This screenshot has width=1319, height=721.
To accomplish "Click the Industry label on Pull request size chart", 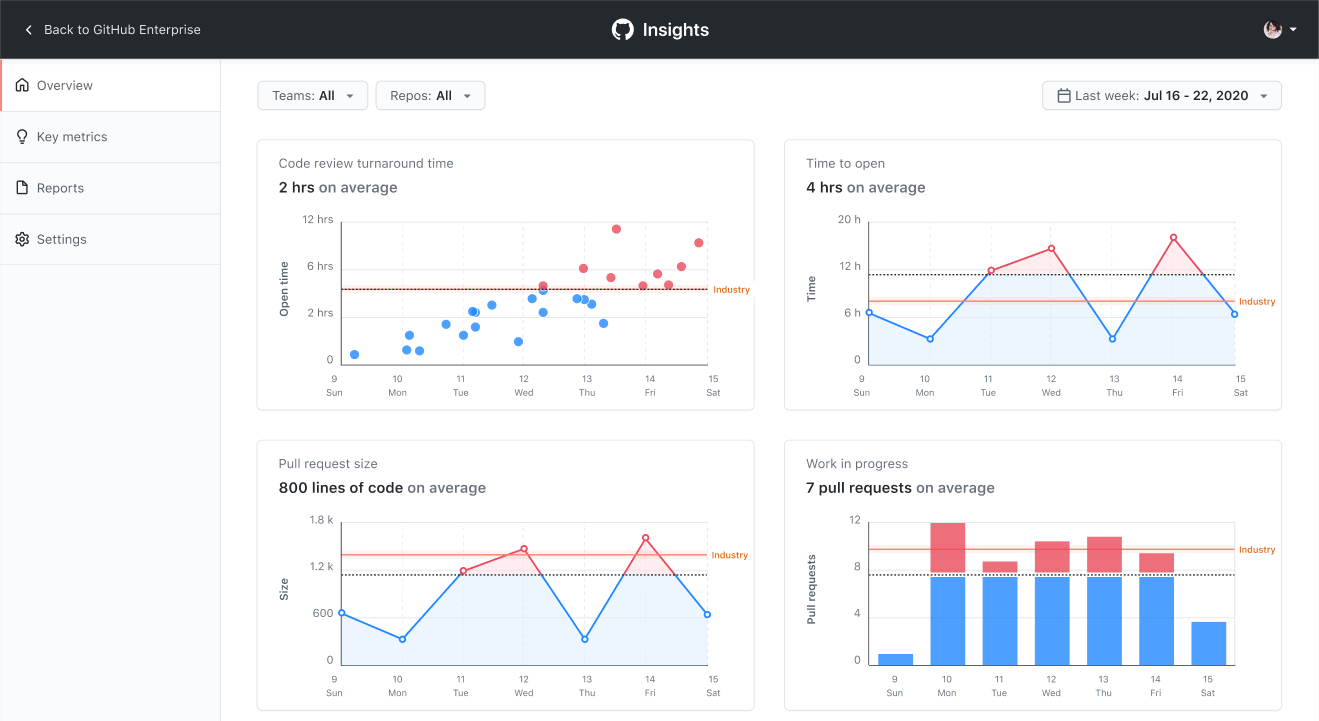I will (729, 555).
